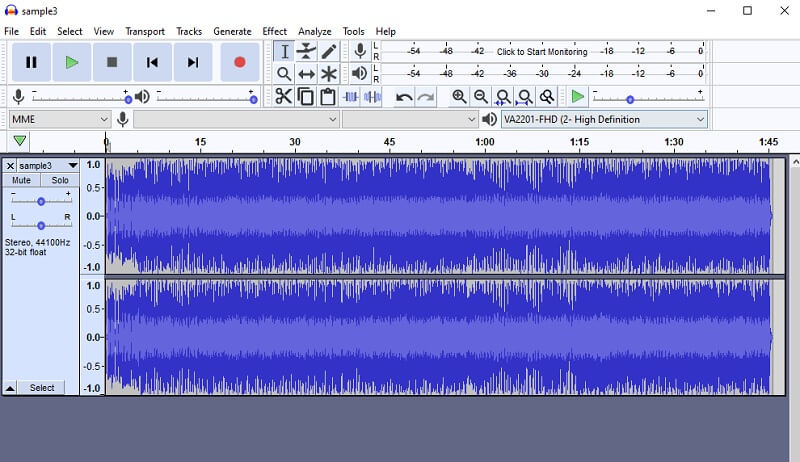Select the Multi-tool asterisk icon
Viewport: 800px width, 462px height.
click(328, 74)
